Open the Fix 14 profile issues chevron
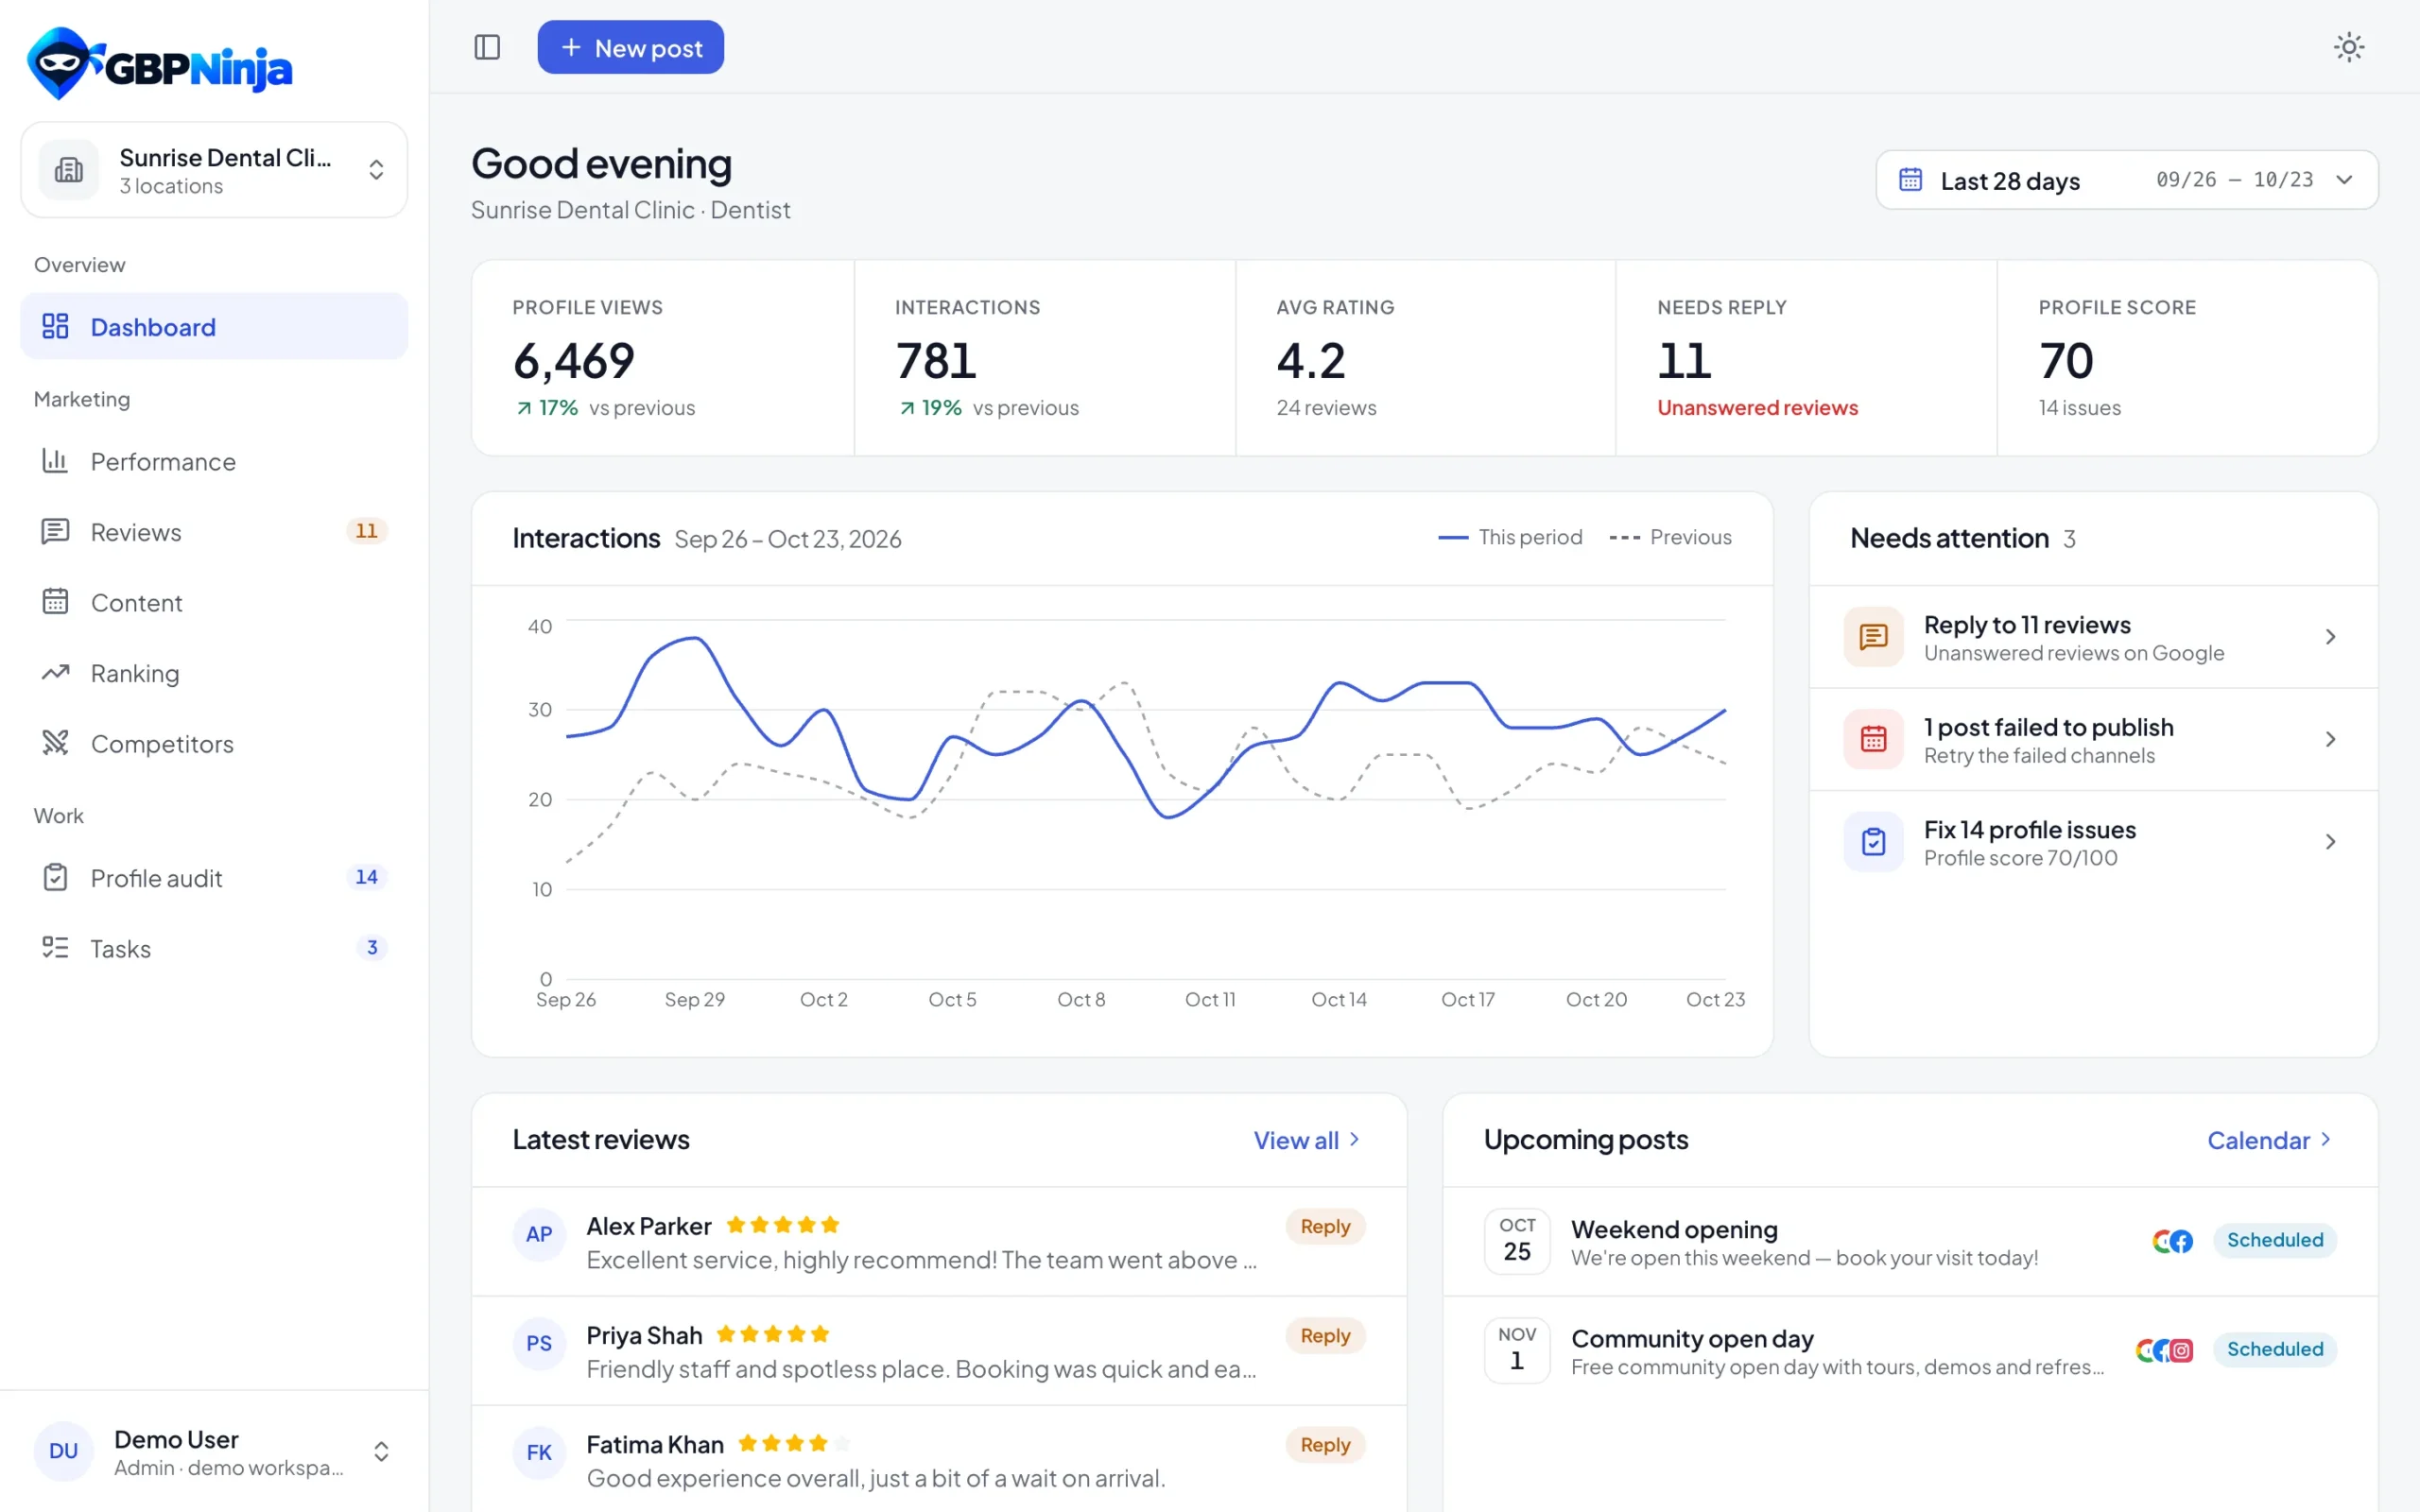Screen dimensions: 2420x1512 pyautogui.click(x=2330, y=842)
